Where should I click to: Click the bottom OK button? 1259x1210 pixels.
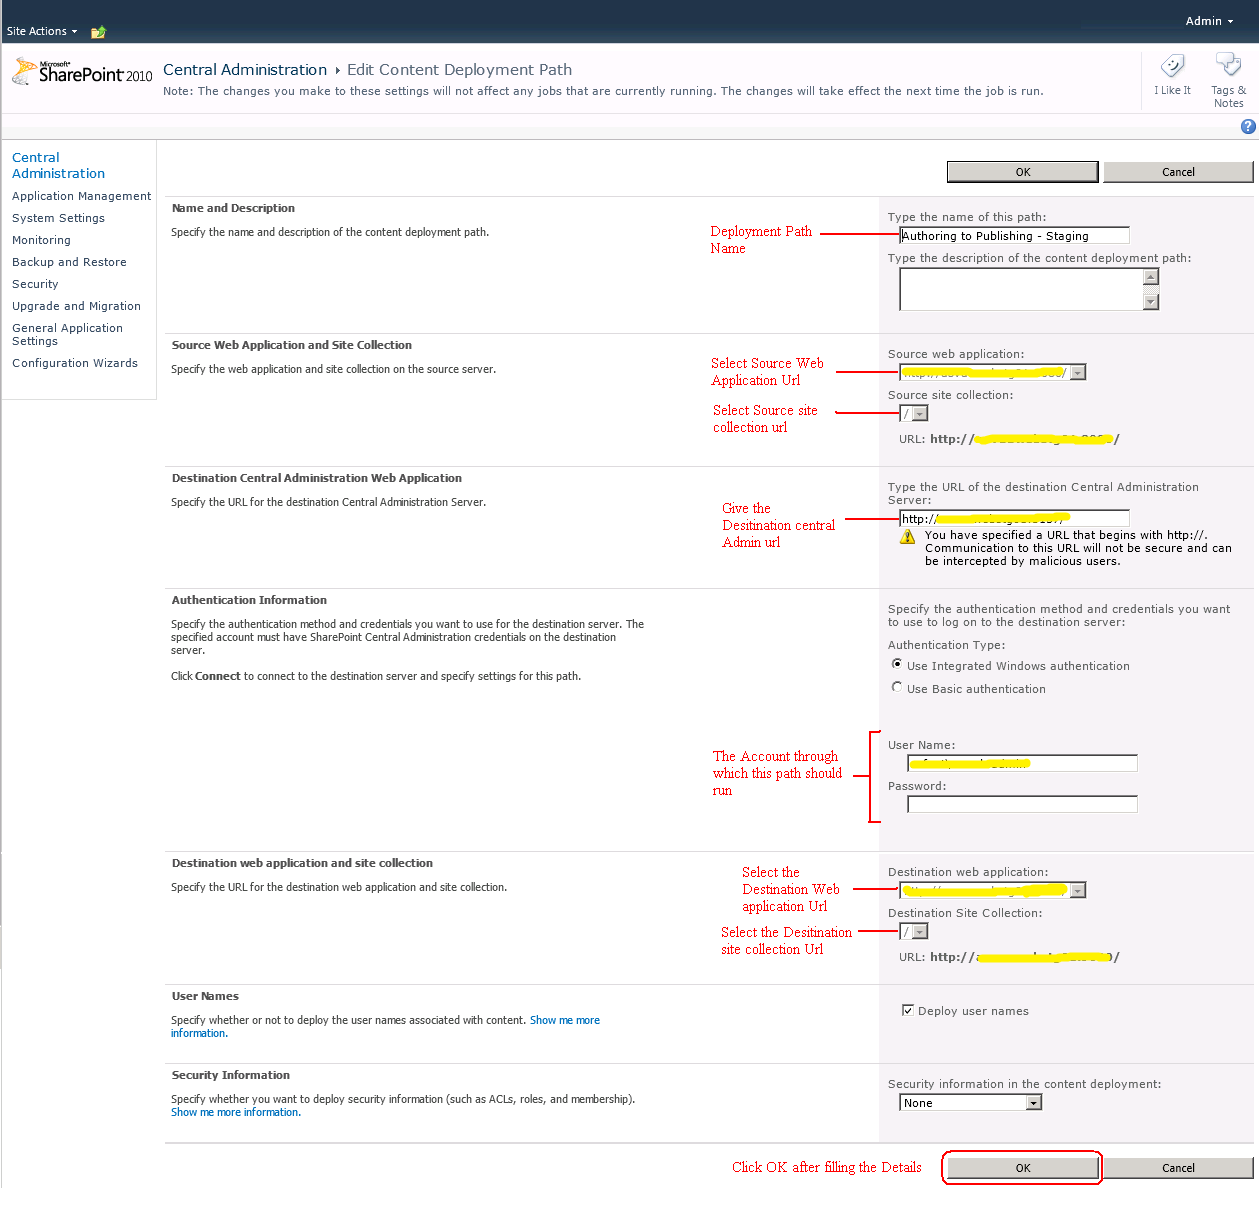tap(1021, 1167)
